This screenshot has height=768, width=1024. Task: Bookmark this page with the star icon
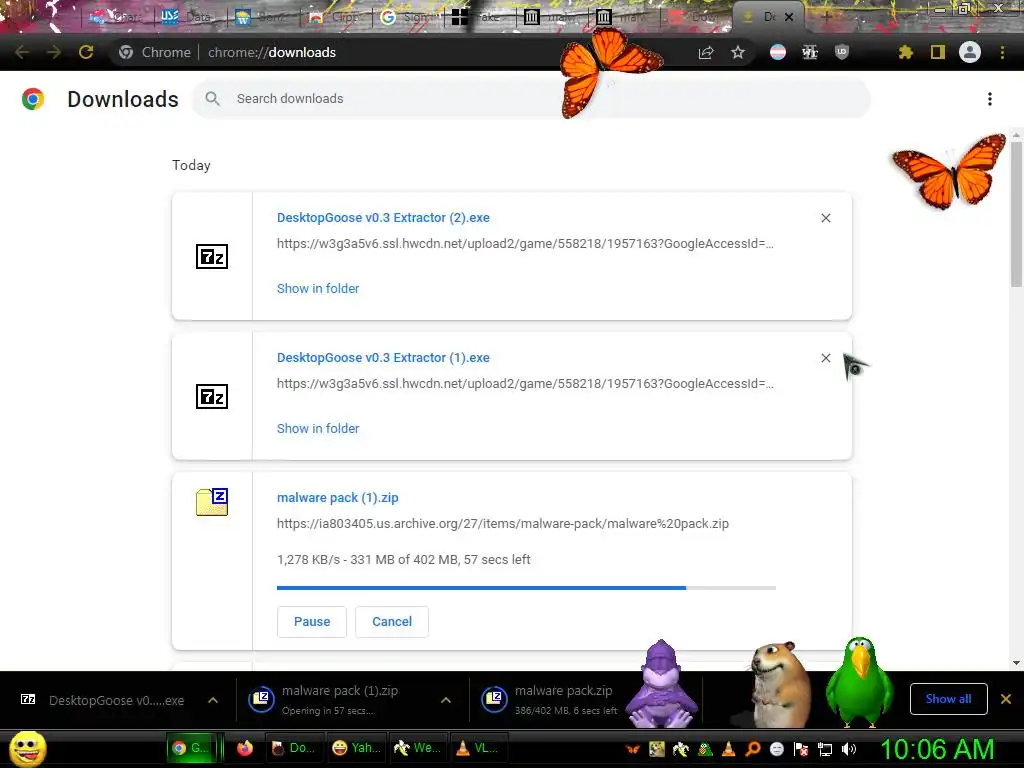[738, 52]
